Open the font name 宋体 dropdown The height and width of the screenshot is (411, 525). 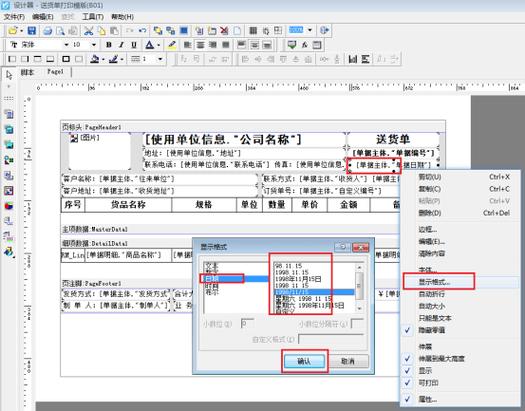[x=66, y=45]
